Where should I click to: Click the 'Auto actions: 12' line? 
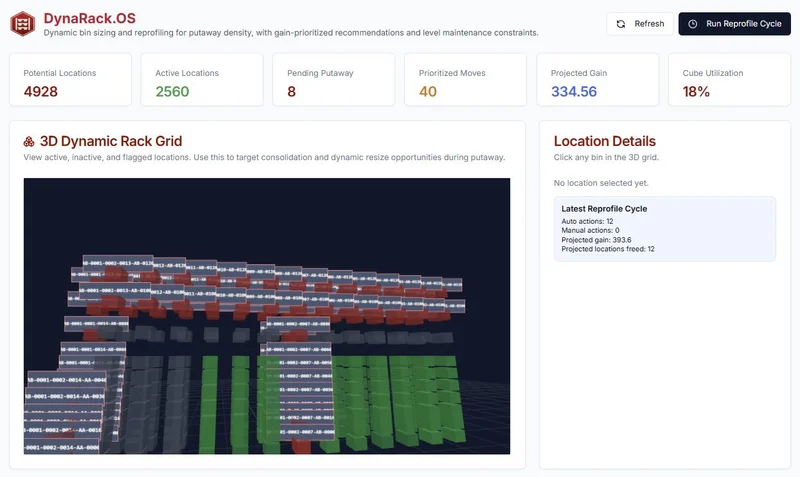pyautogui.click(x=587, y=221)
